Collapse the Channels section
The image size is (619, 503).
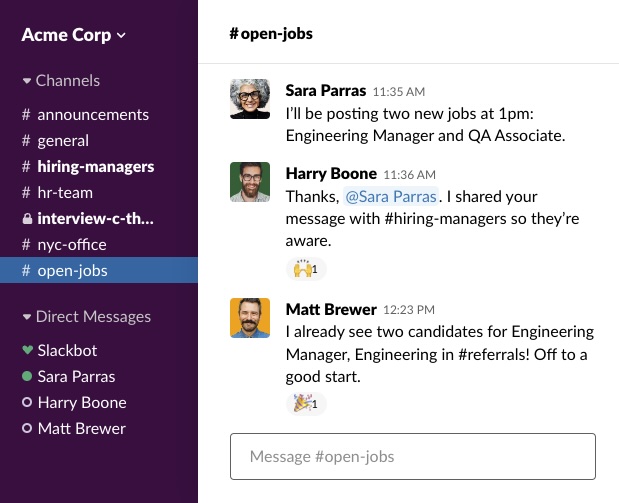[x=61, y=81]
